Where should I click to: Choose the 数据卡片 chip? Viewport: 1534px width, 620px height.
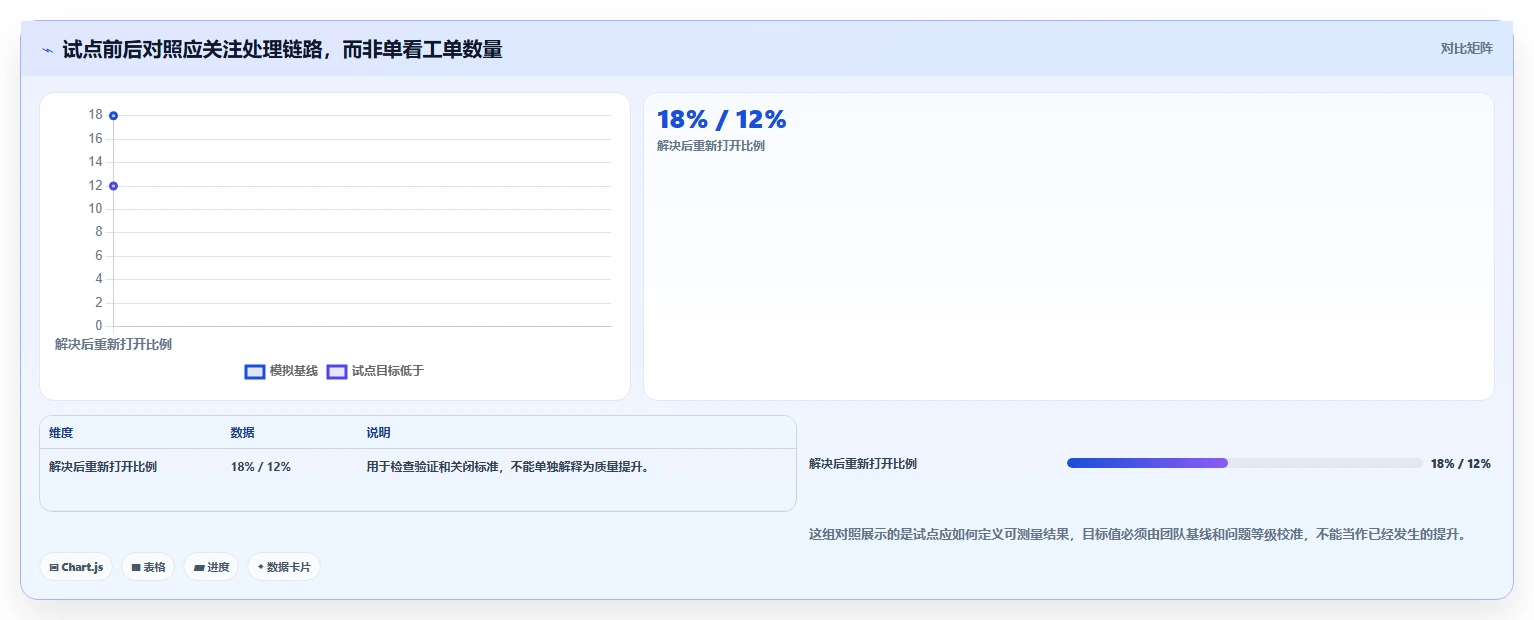pos(284,567)
